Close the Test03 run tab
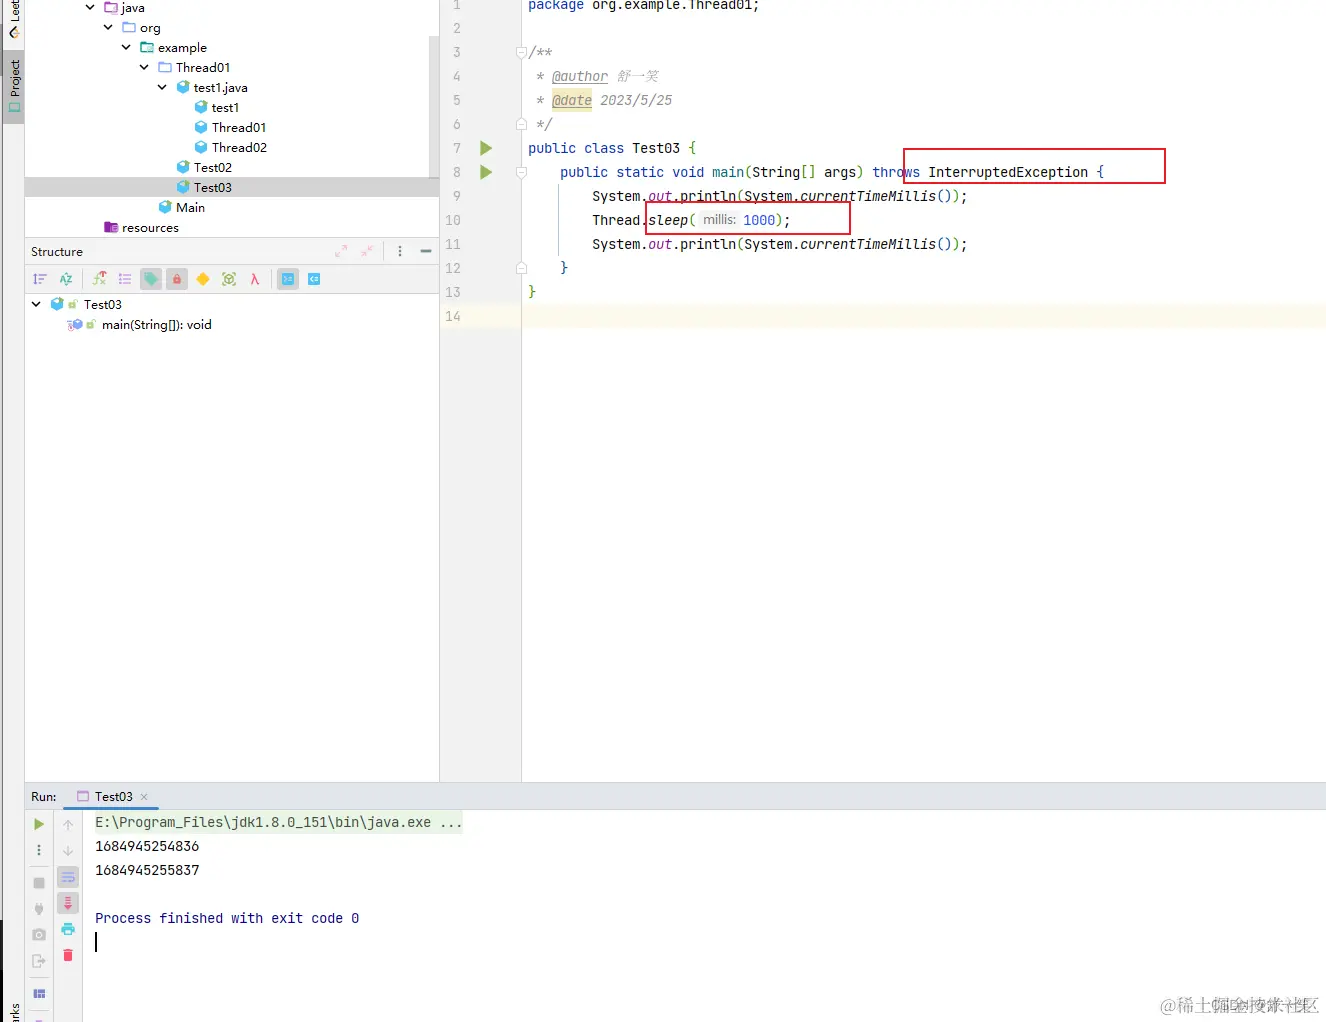Screen dimensions: 1326x1022 (x=144, y=797)
